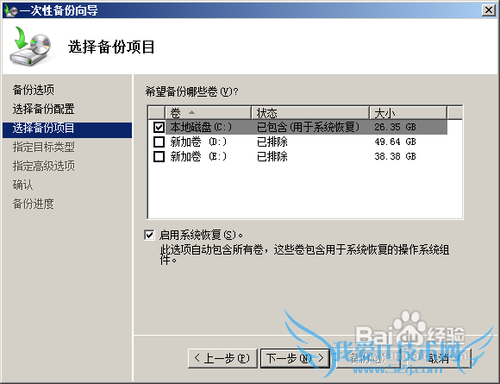Select the 新加卷 (E:) row name

click(x=198, y=156)
